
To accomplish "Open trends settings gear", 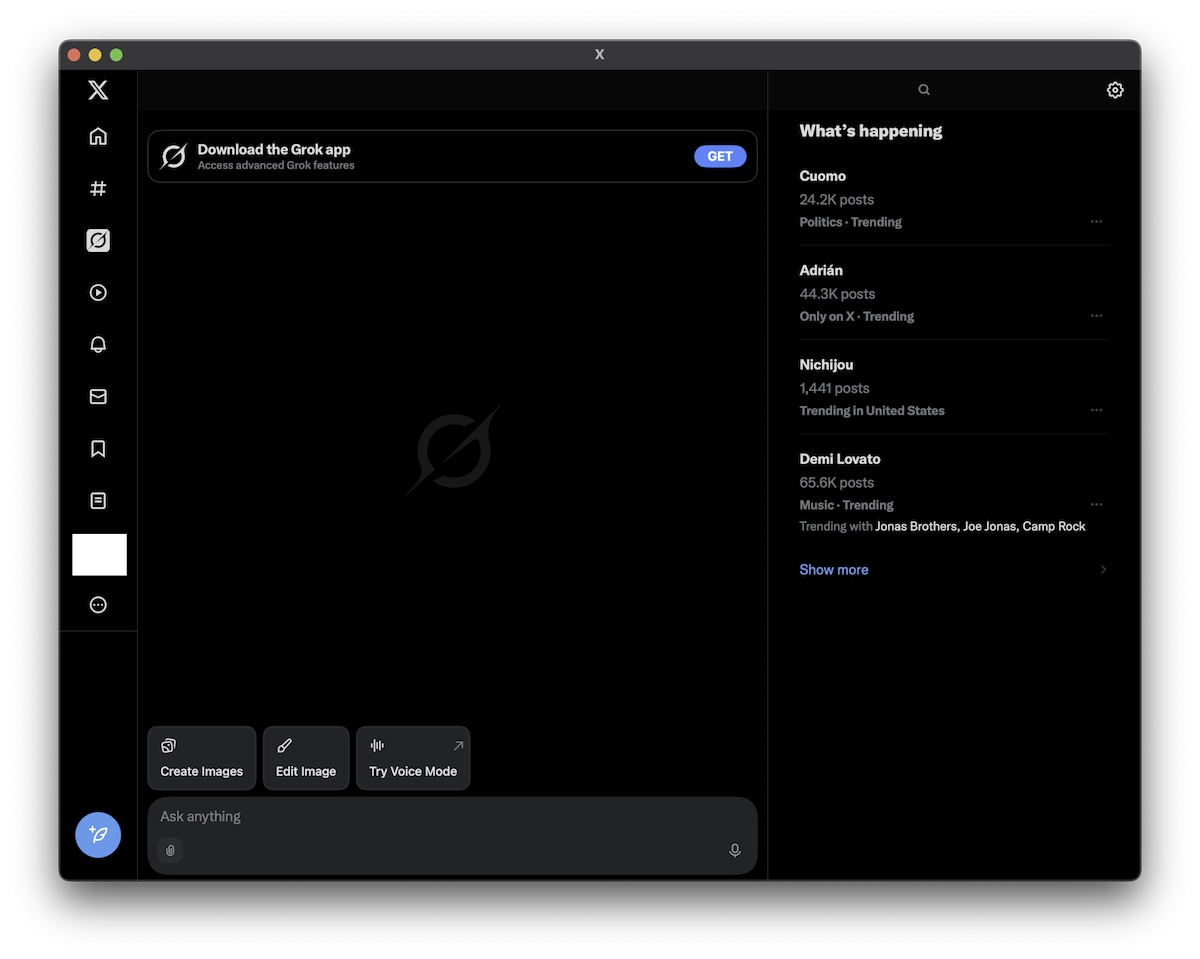I will click(1114, 89).
